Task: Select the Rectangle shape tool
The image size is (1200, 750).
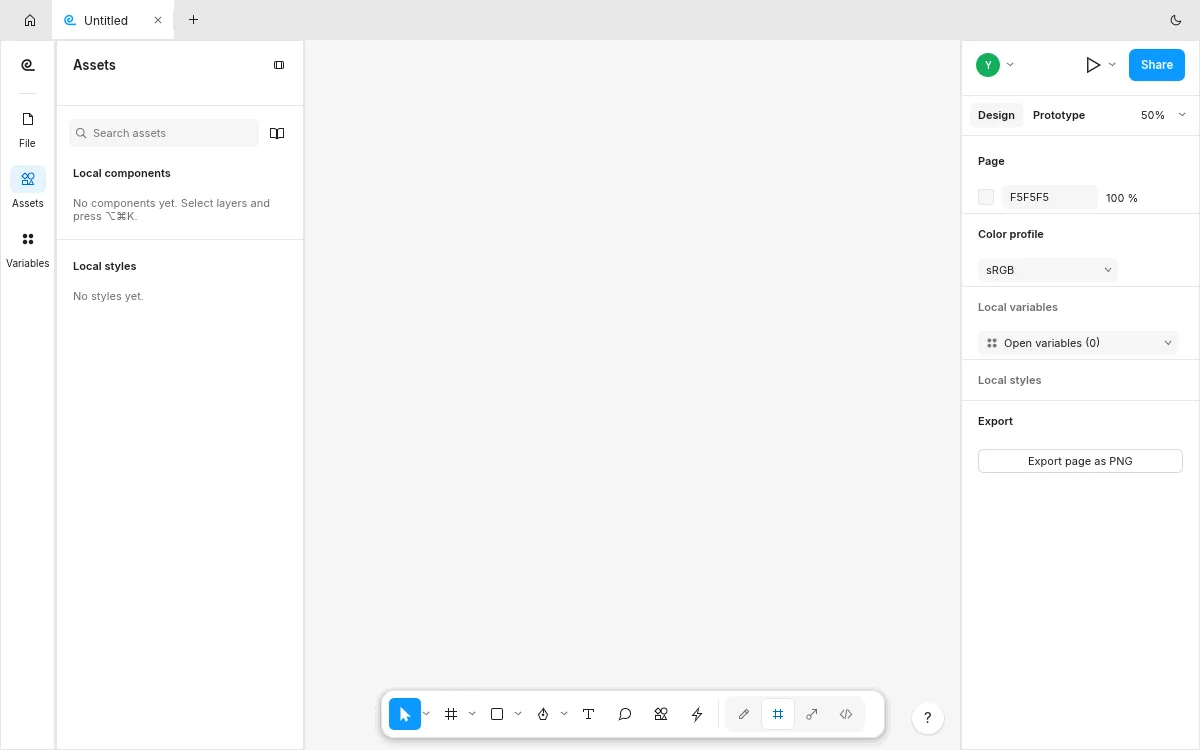Action: coord(497,714)
